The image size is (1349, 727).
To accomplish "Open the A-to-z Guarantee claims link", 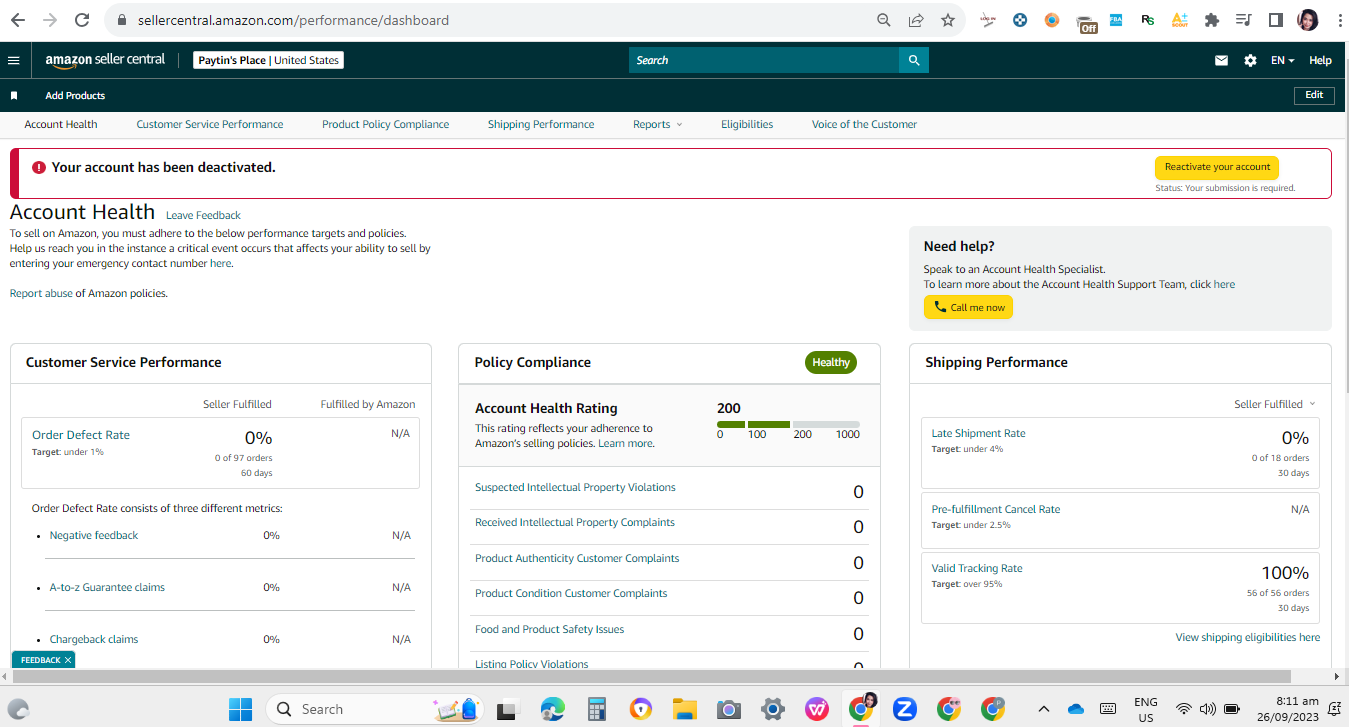I will [x=107, y=587].
